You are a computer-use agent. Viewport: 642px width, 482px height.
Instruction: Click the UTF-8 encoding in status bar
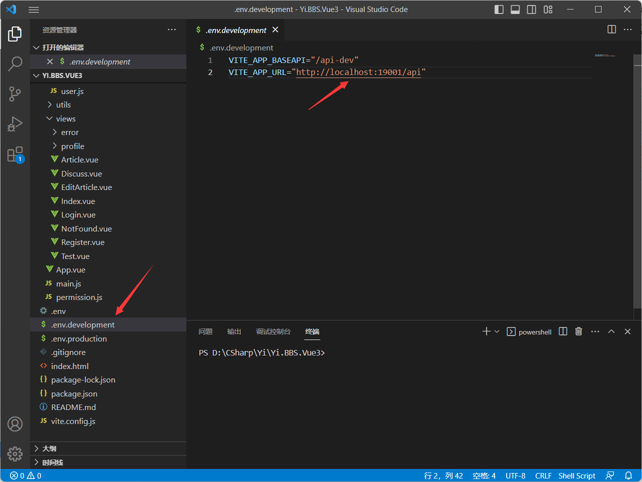[515, 476]
